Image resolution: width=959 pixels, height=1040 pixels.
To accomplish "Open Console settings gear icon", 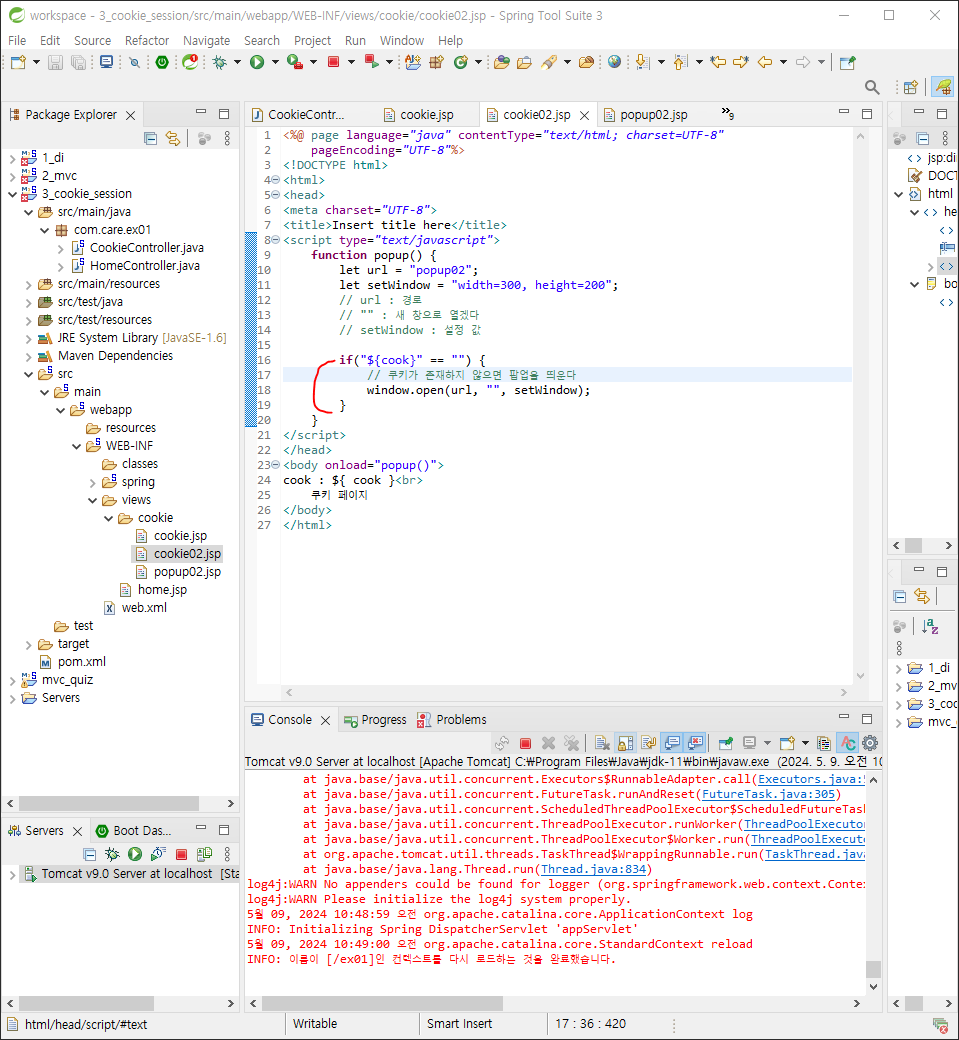I will tap(870, 743).
